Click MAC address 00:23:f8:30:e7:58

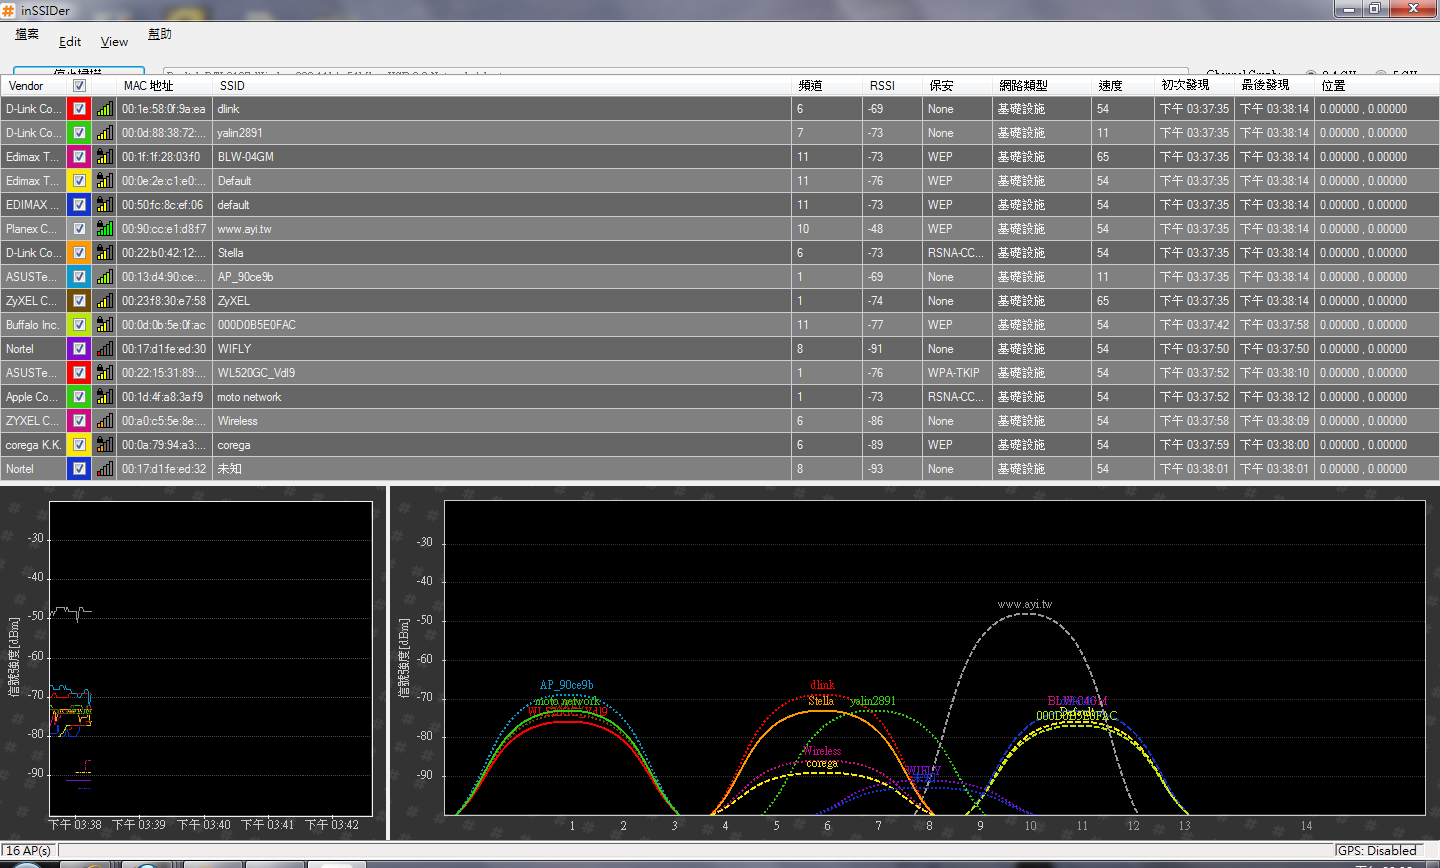[x=164, y=301]
